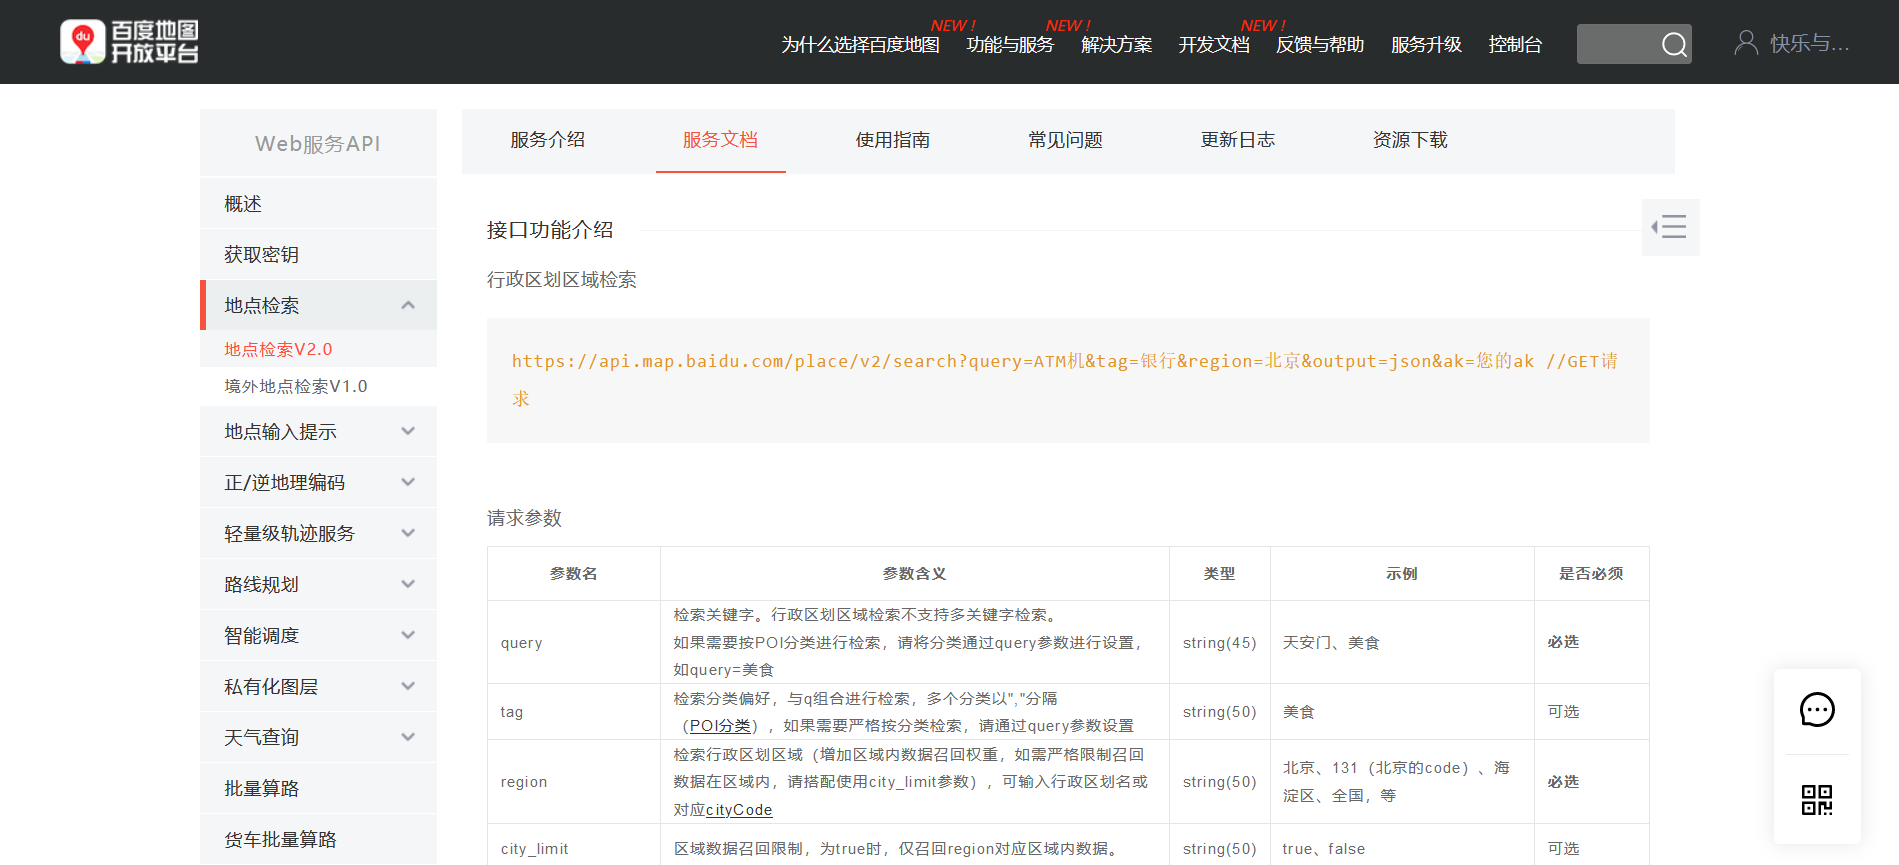Follow the cityCode link in region row

(x=739, y=810)
